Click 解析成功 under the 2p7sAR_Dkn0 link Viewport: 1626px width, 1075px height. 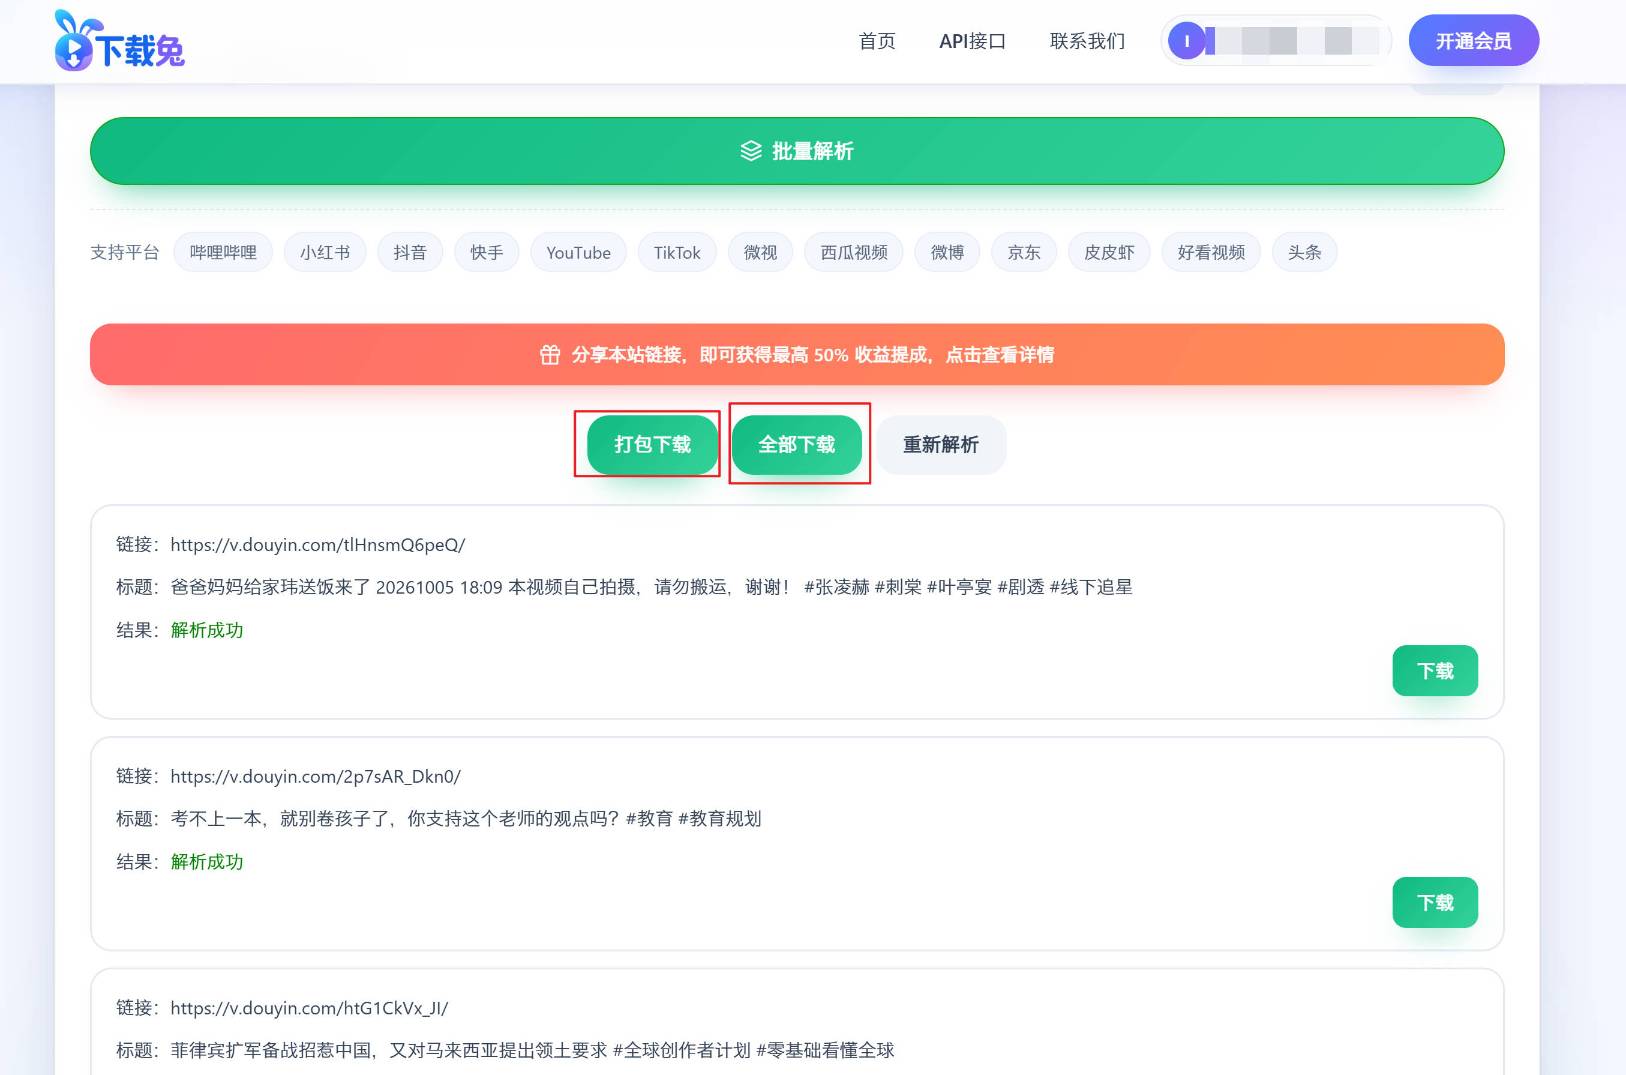[x=207, y=862]
